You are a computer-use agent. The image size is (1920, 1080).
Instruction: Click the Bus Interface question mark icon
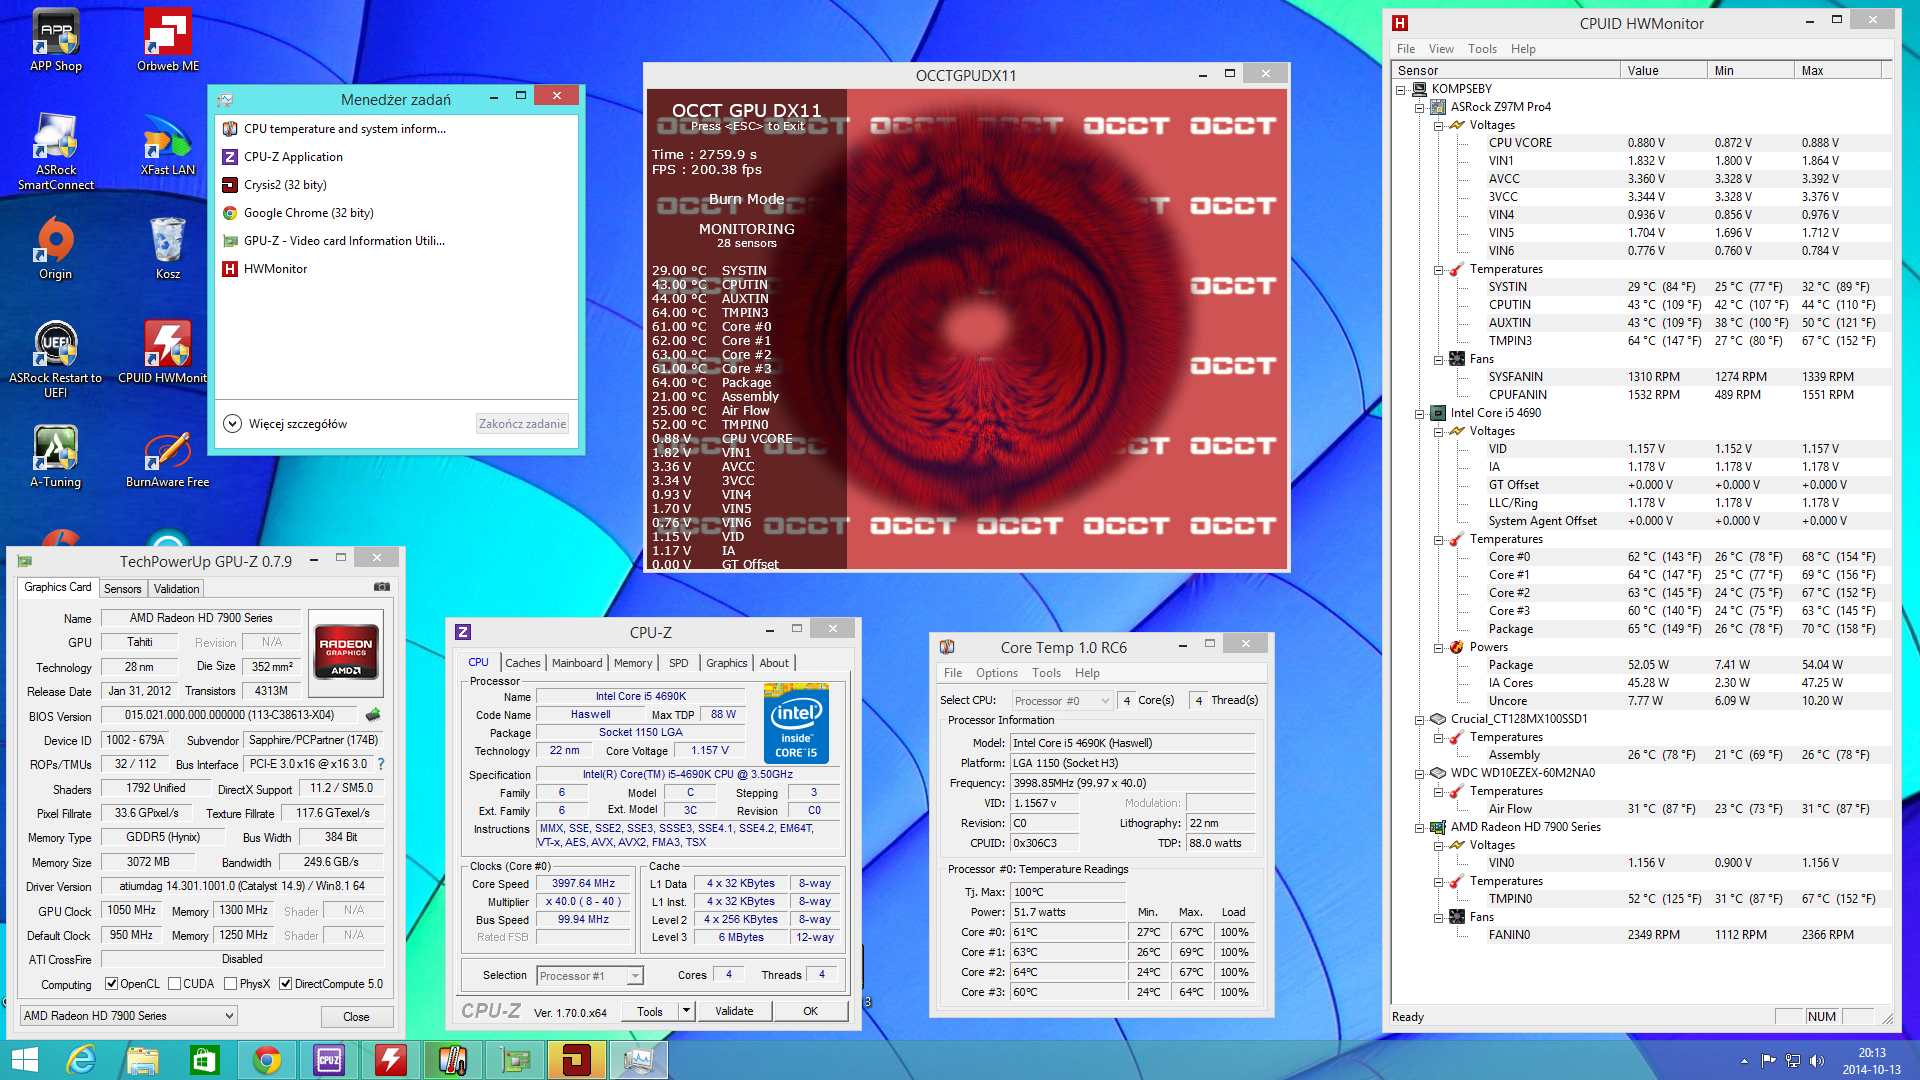tap(381, 764)
